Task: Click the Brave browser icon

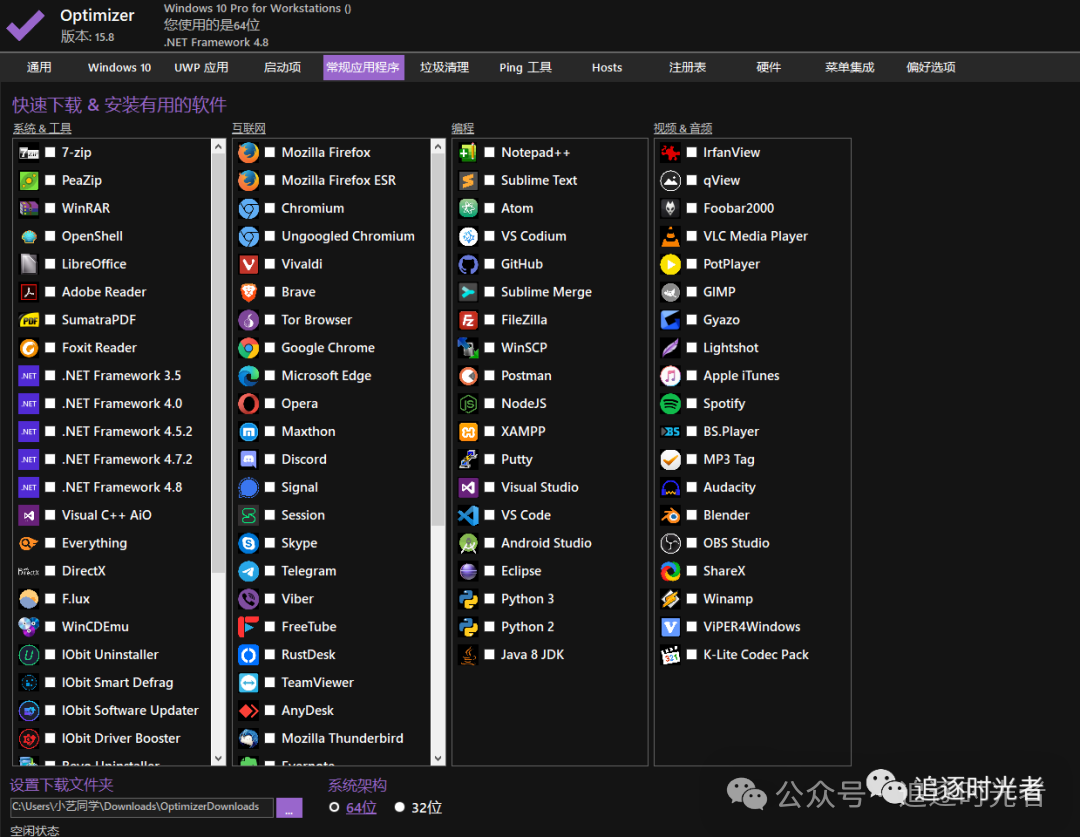Action: [249, 292]
